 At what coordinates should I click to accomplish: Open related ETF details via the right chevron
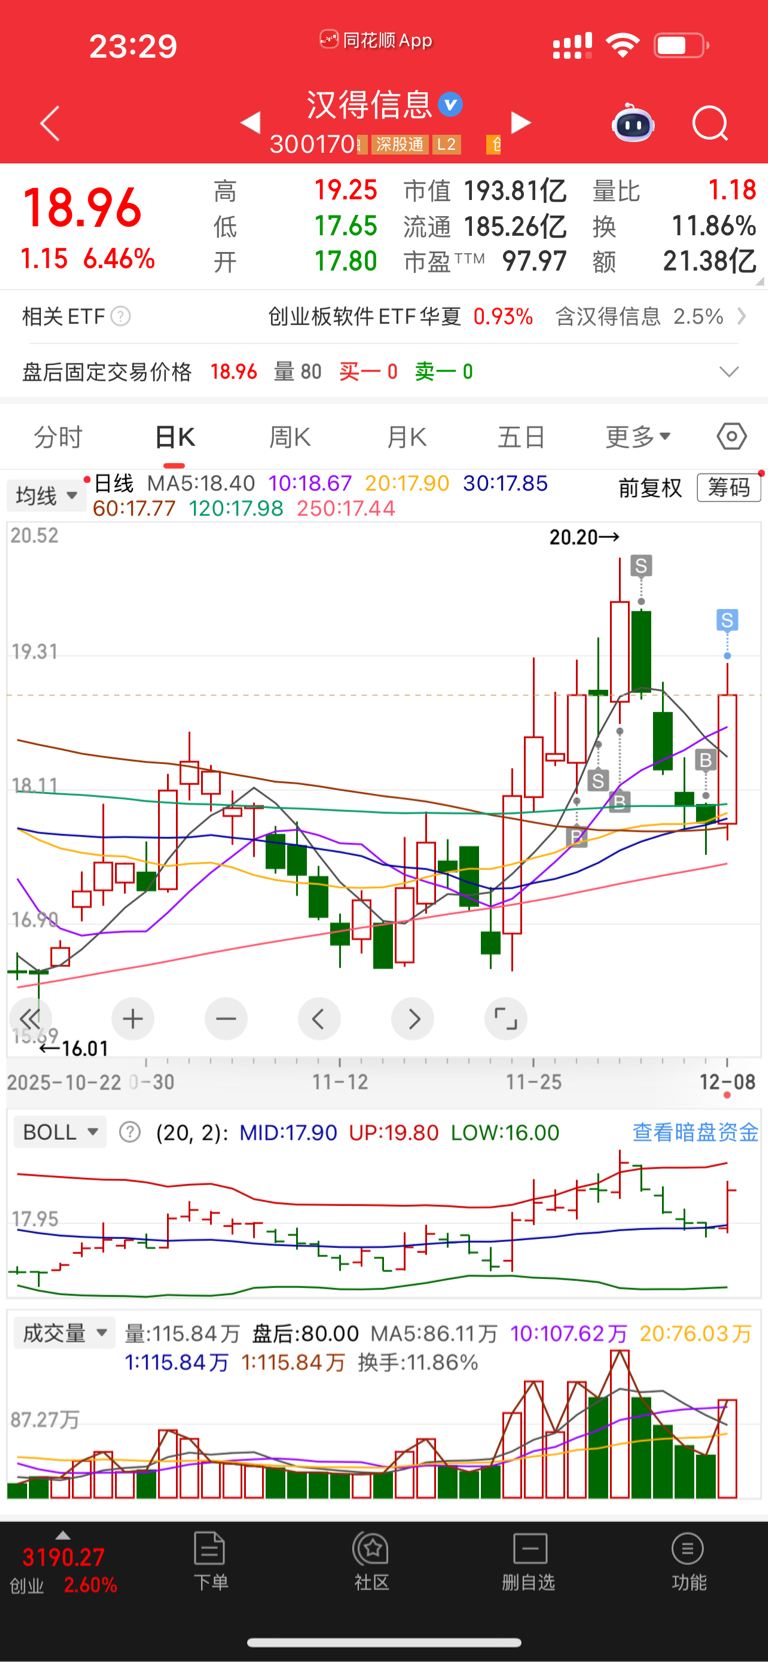click(741, 316)
